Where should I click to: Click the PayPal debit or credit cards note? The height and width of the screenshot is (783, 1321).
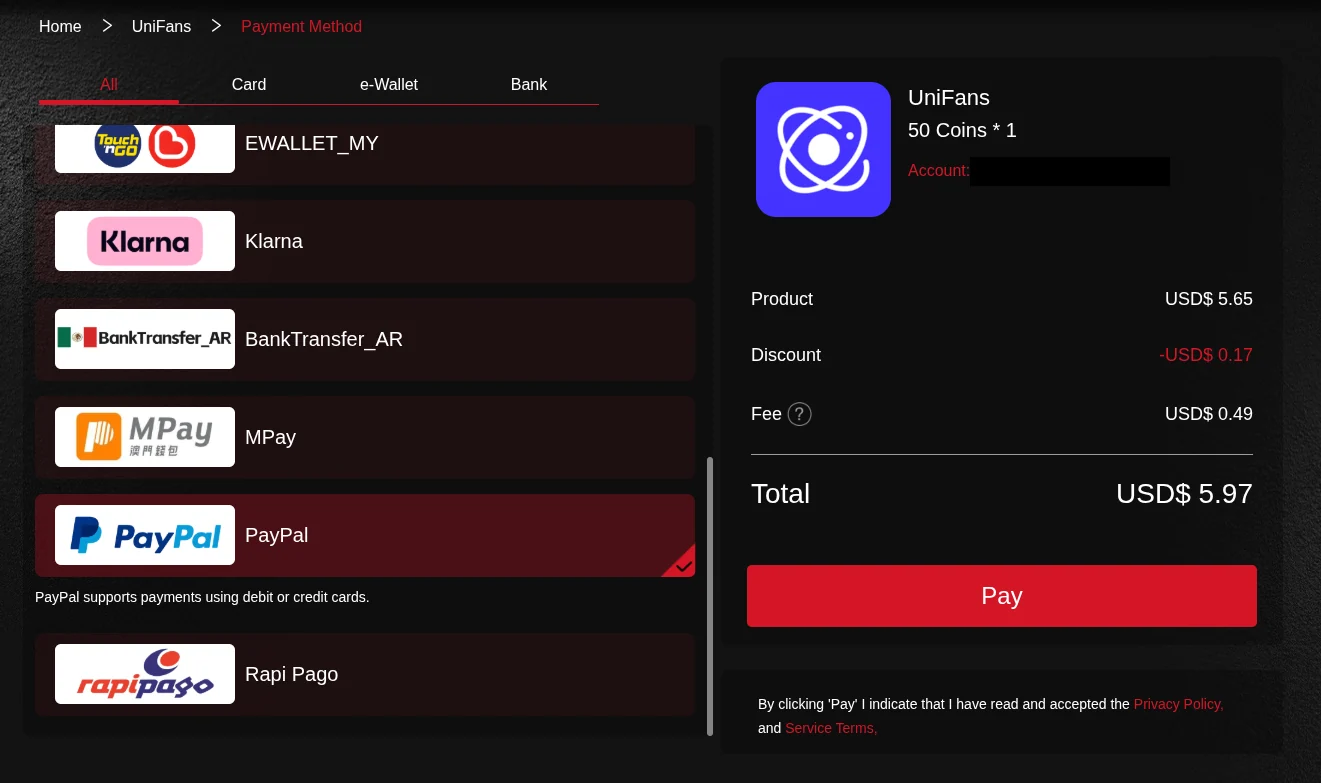pyautogui.click(x=202, y=597)
